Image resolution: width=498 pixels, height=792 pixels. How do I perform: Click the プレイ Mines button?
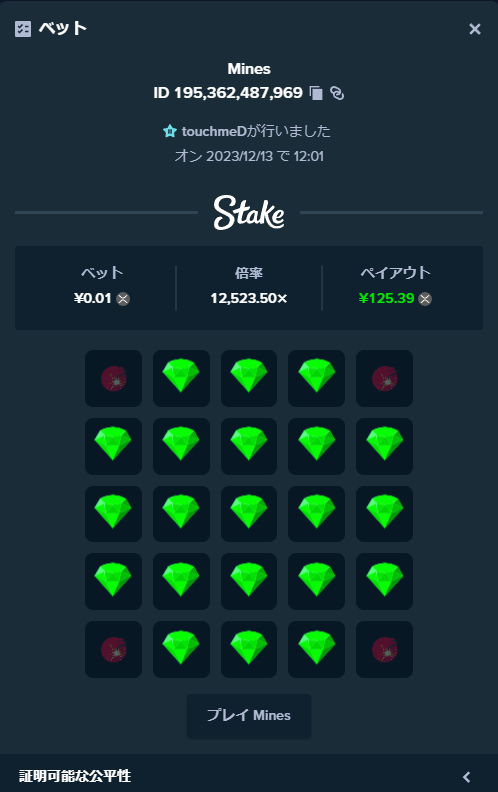[249, 715]
